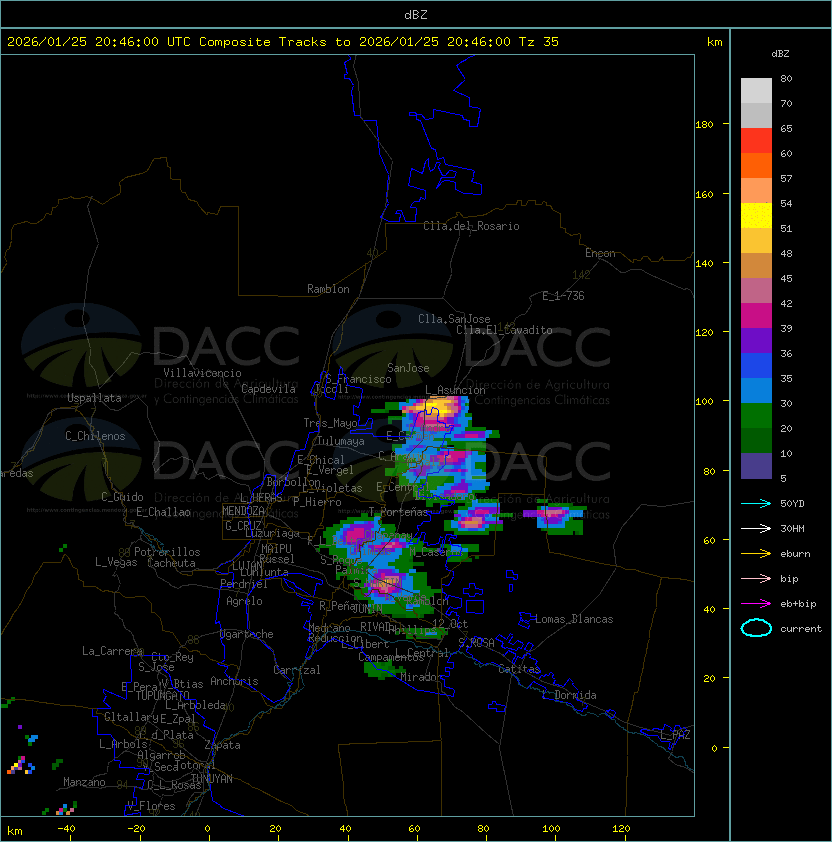Image resolution: width=832 pixels, height=842 pixels.
Task: Click the Uspallata label
Action: tap(94, 398)
